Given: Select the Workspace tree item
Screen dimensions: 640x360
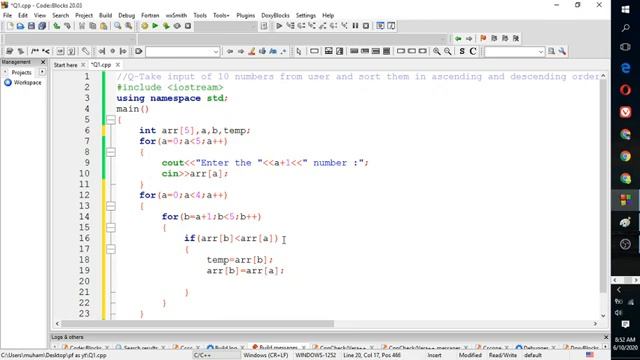Looking at the screenshot, I should coord(27,82).
